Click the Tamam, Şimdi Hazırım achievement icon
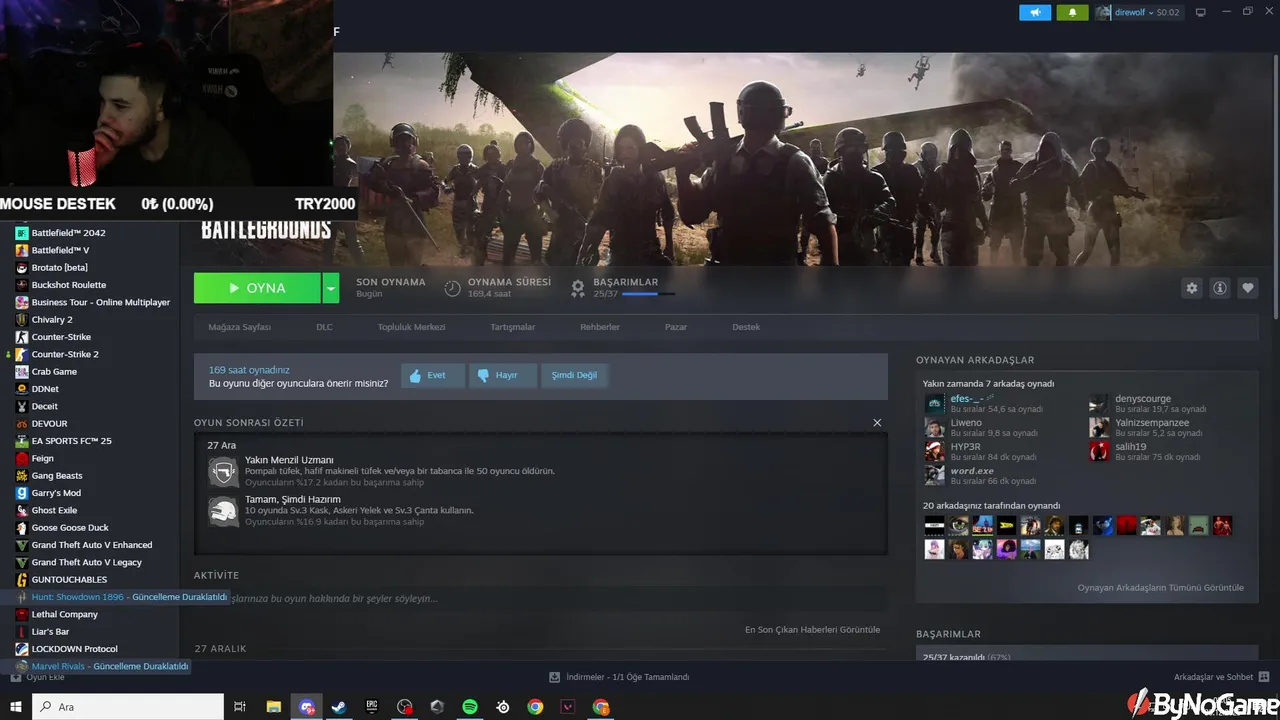 (x=223, y=511)
